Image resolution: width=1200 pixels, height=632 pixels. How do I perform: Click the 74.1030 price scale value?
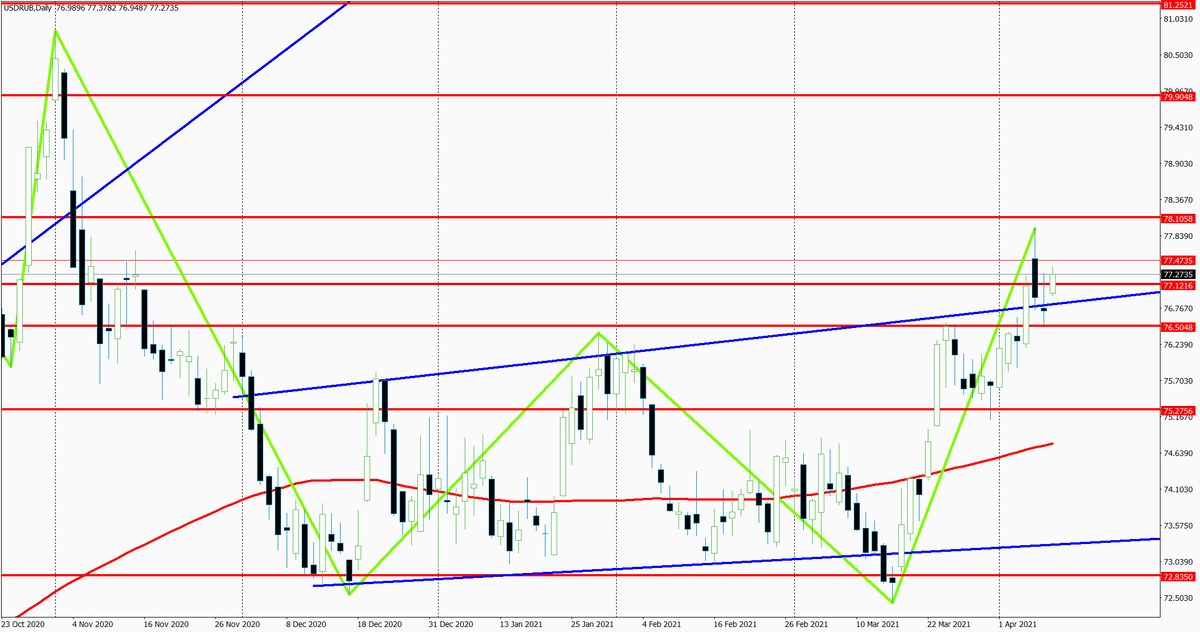tap(1179, 489)
